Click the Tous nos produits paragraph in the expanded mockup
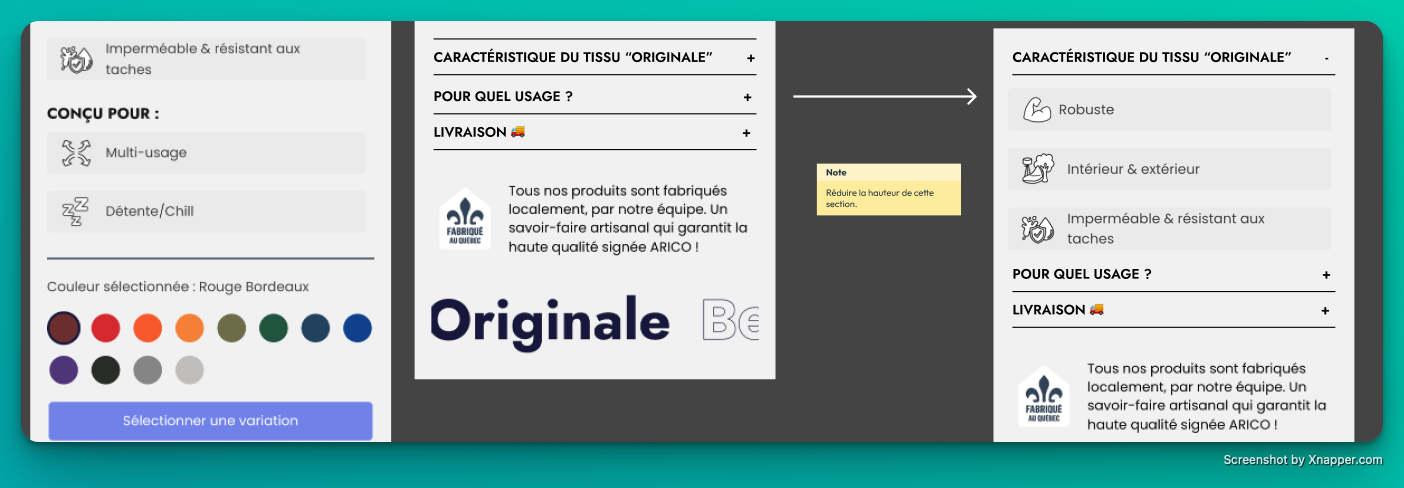This screenshot has height=488, width=1404. 1207,396
